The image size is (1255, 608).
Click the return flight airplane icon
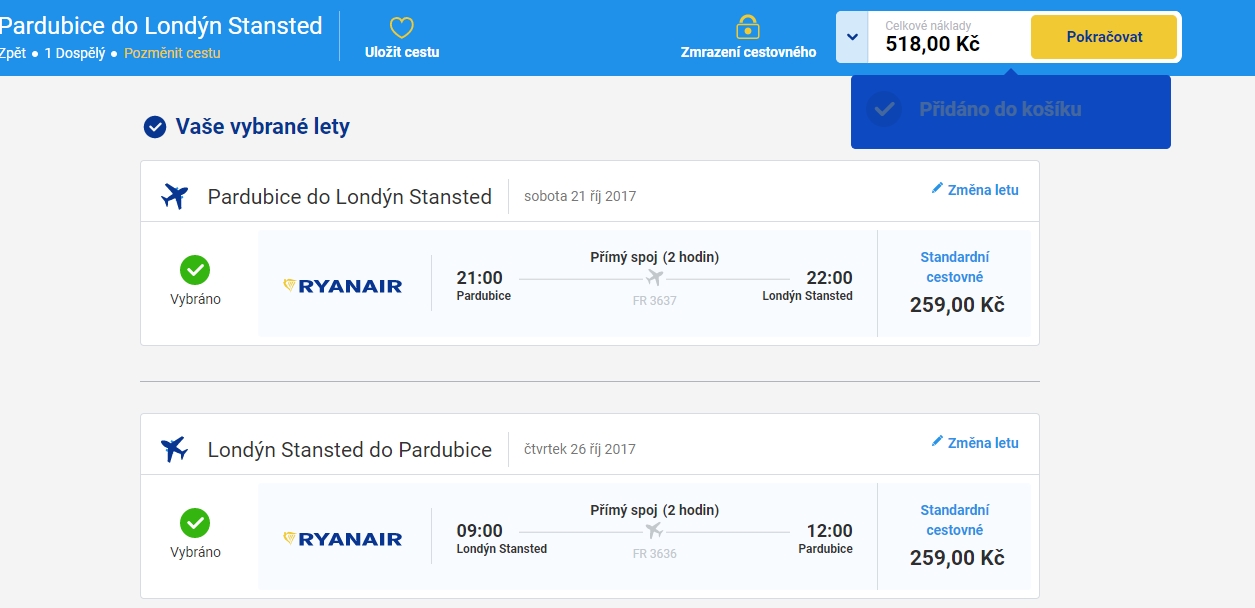click(x=175, y=449)
